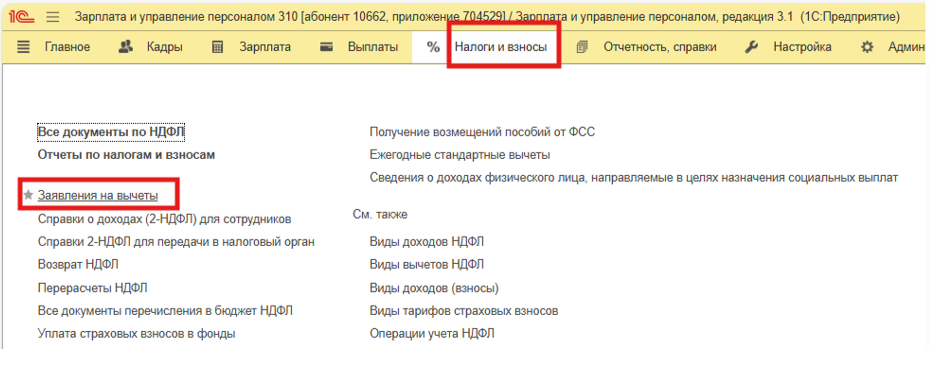The height and width of the screenshot is (369, 929).
Task: Open the Главное section
Action: pos(68,47)
